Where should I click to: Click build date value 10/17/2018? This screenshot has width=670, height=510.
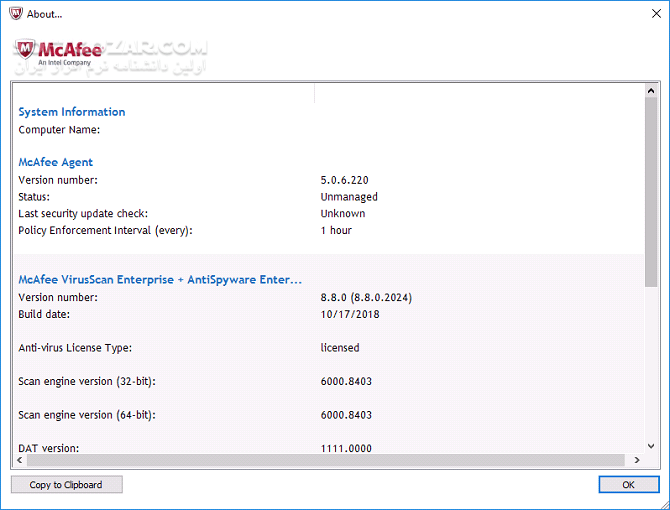[350, 314]
